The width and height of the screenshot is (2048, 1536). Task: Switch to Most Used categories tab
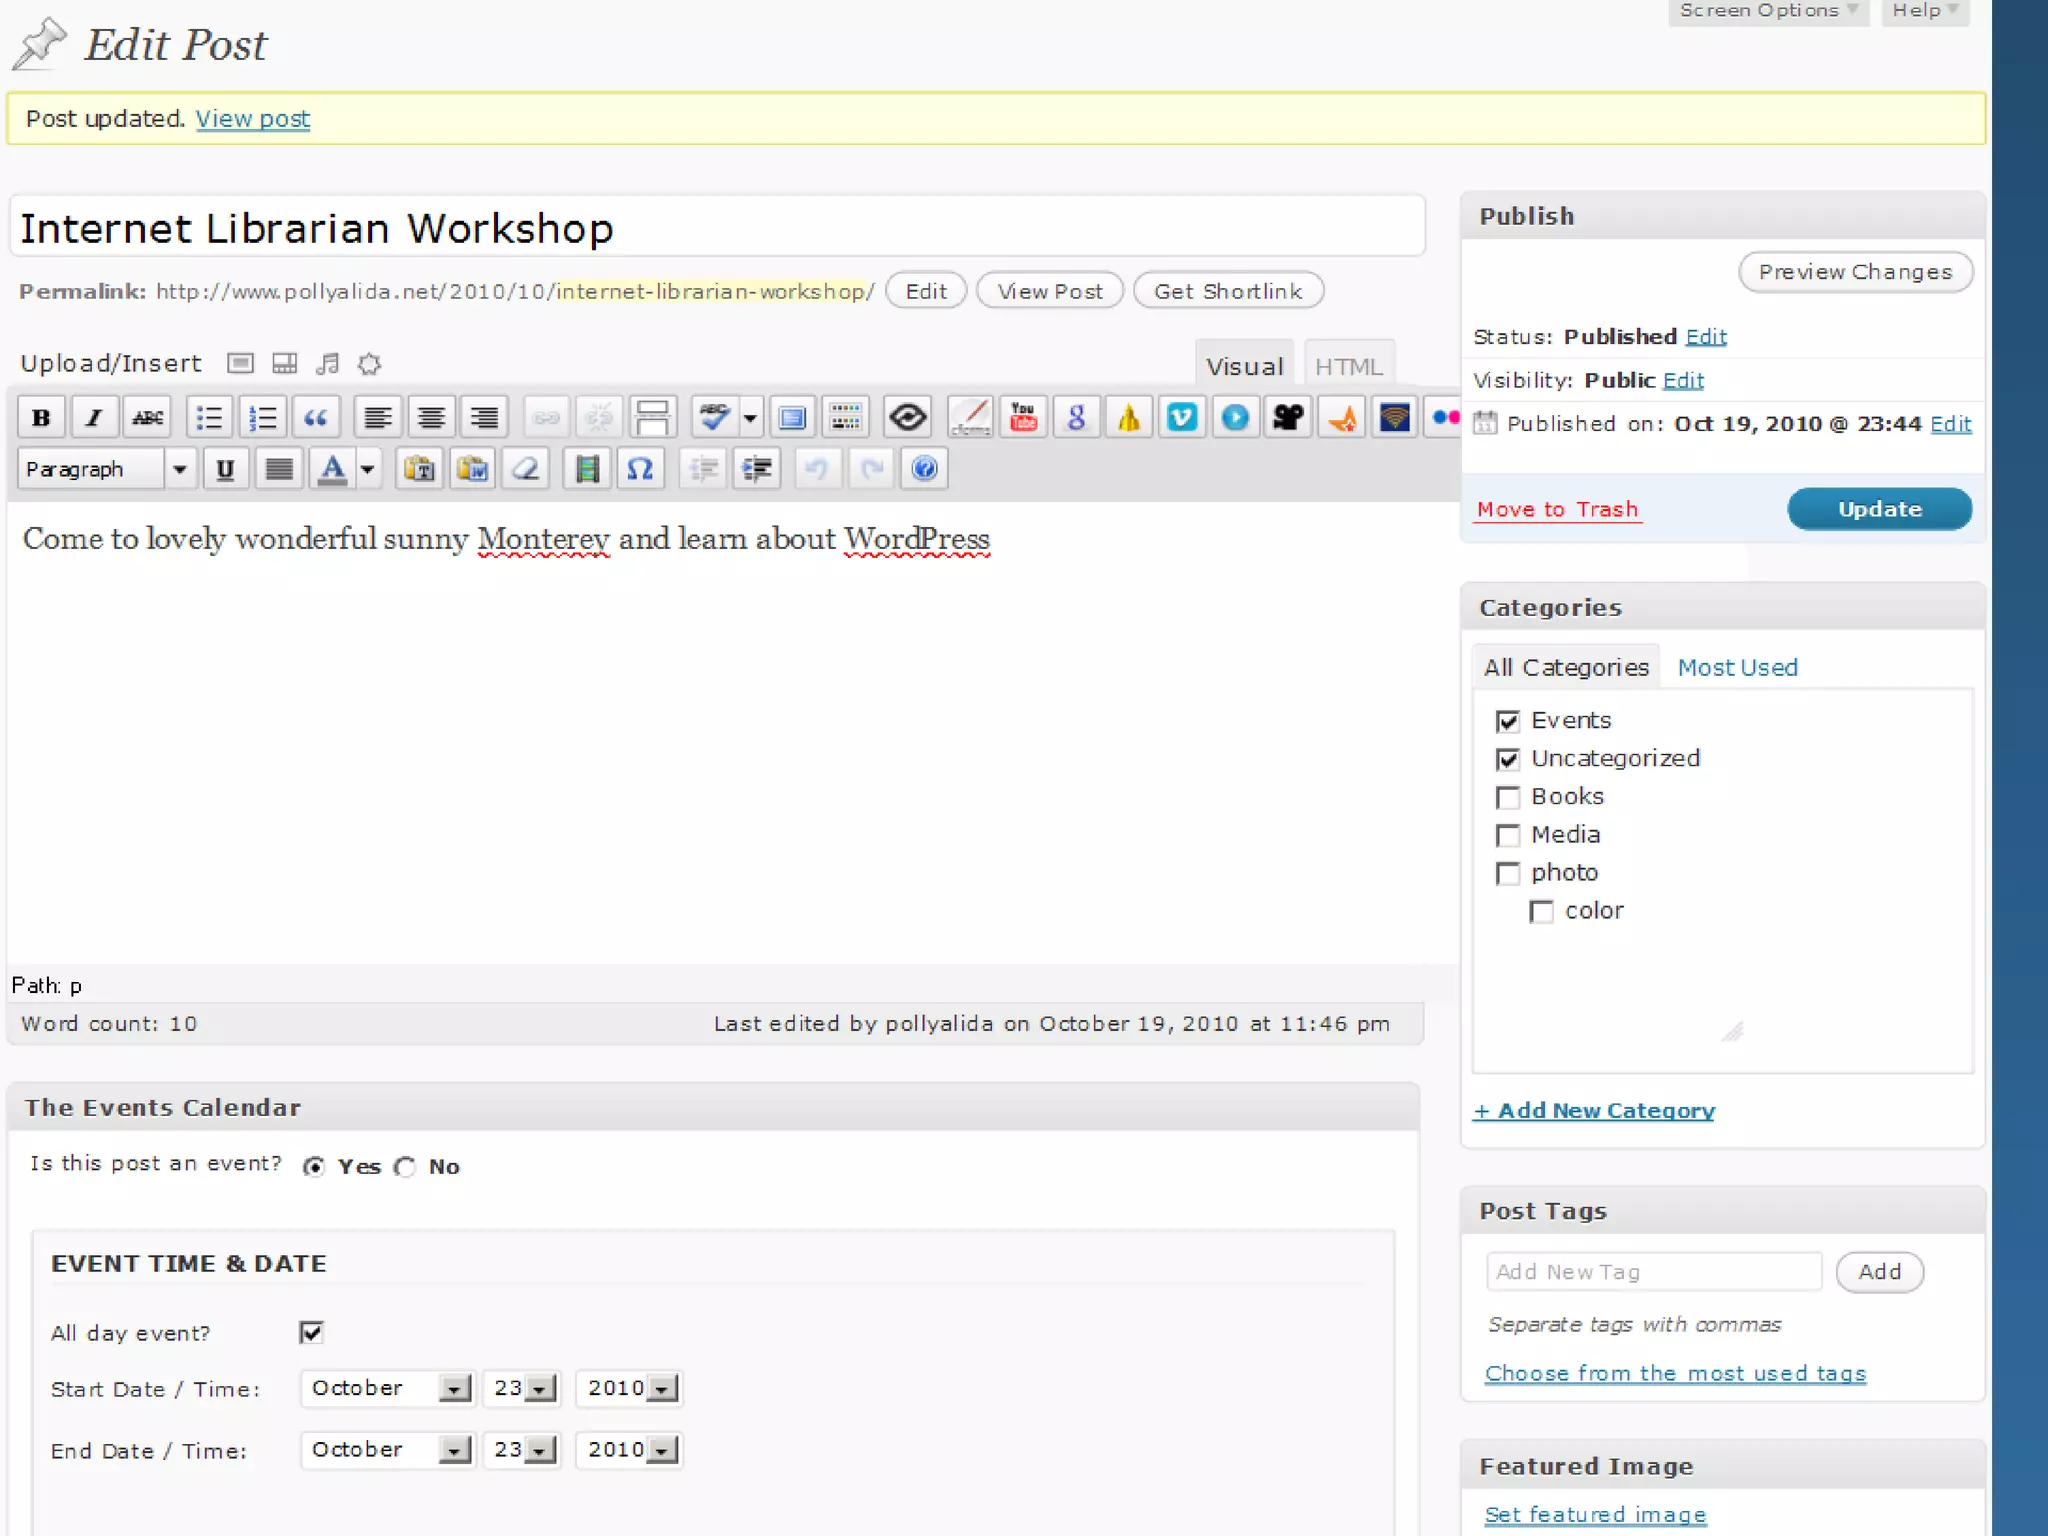coord(1737,668)
